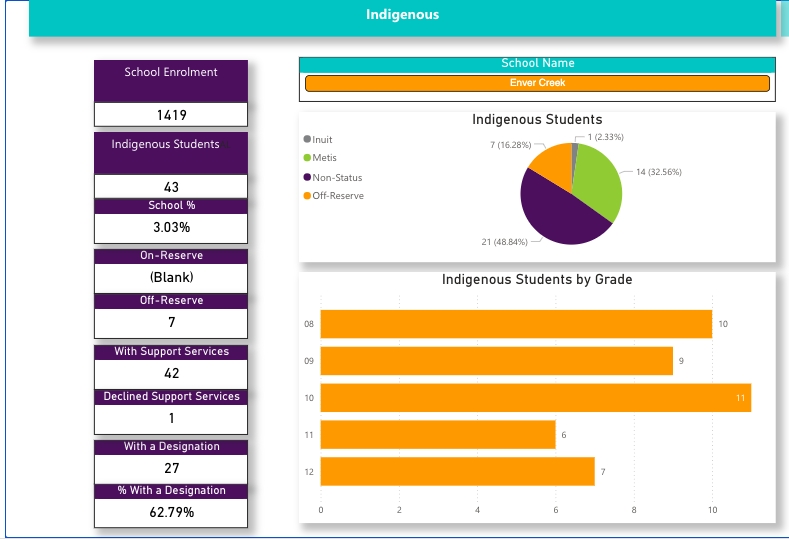789x539 pixels.
Task: Click the School Enrolment card value 1419
Action: coord(170,115)
